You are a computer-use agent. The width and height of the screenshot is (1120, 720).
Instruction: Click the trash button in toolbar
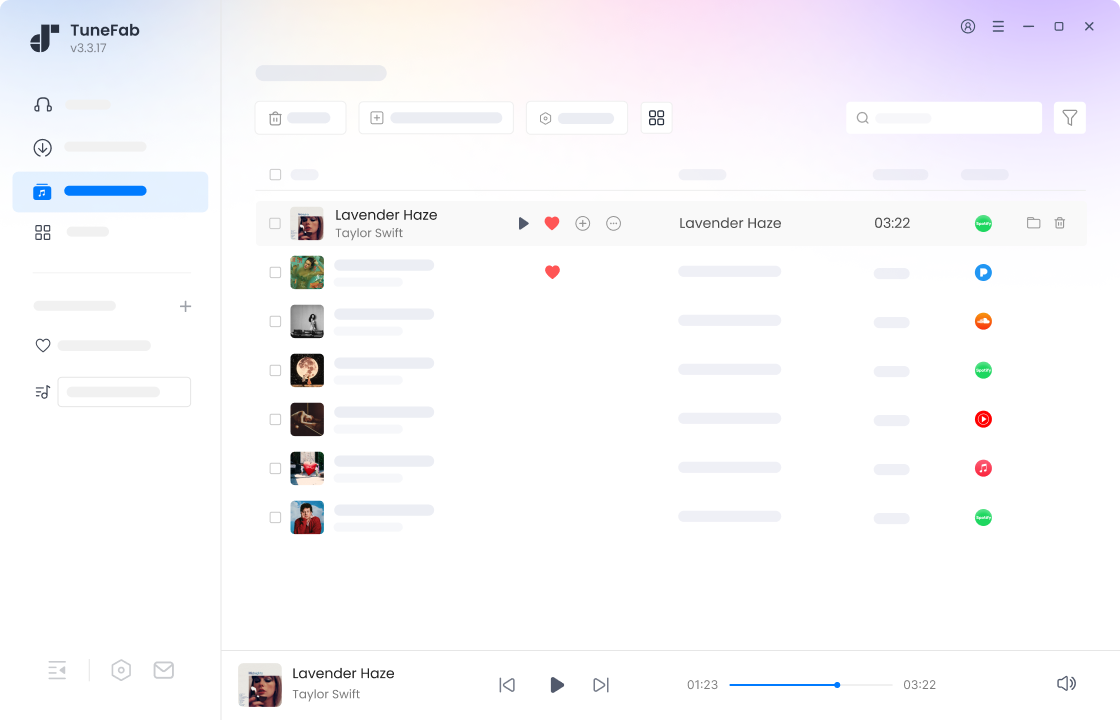pos(300,118)
